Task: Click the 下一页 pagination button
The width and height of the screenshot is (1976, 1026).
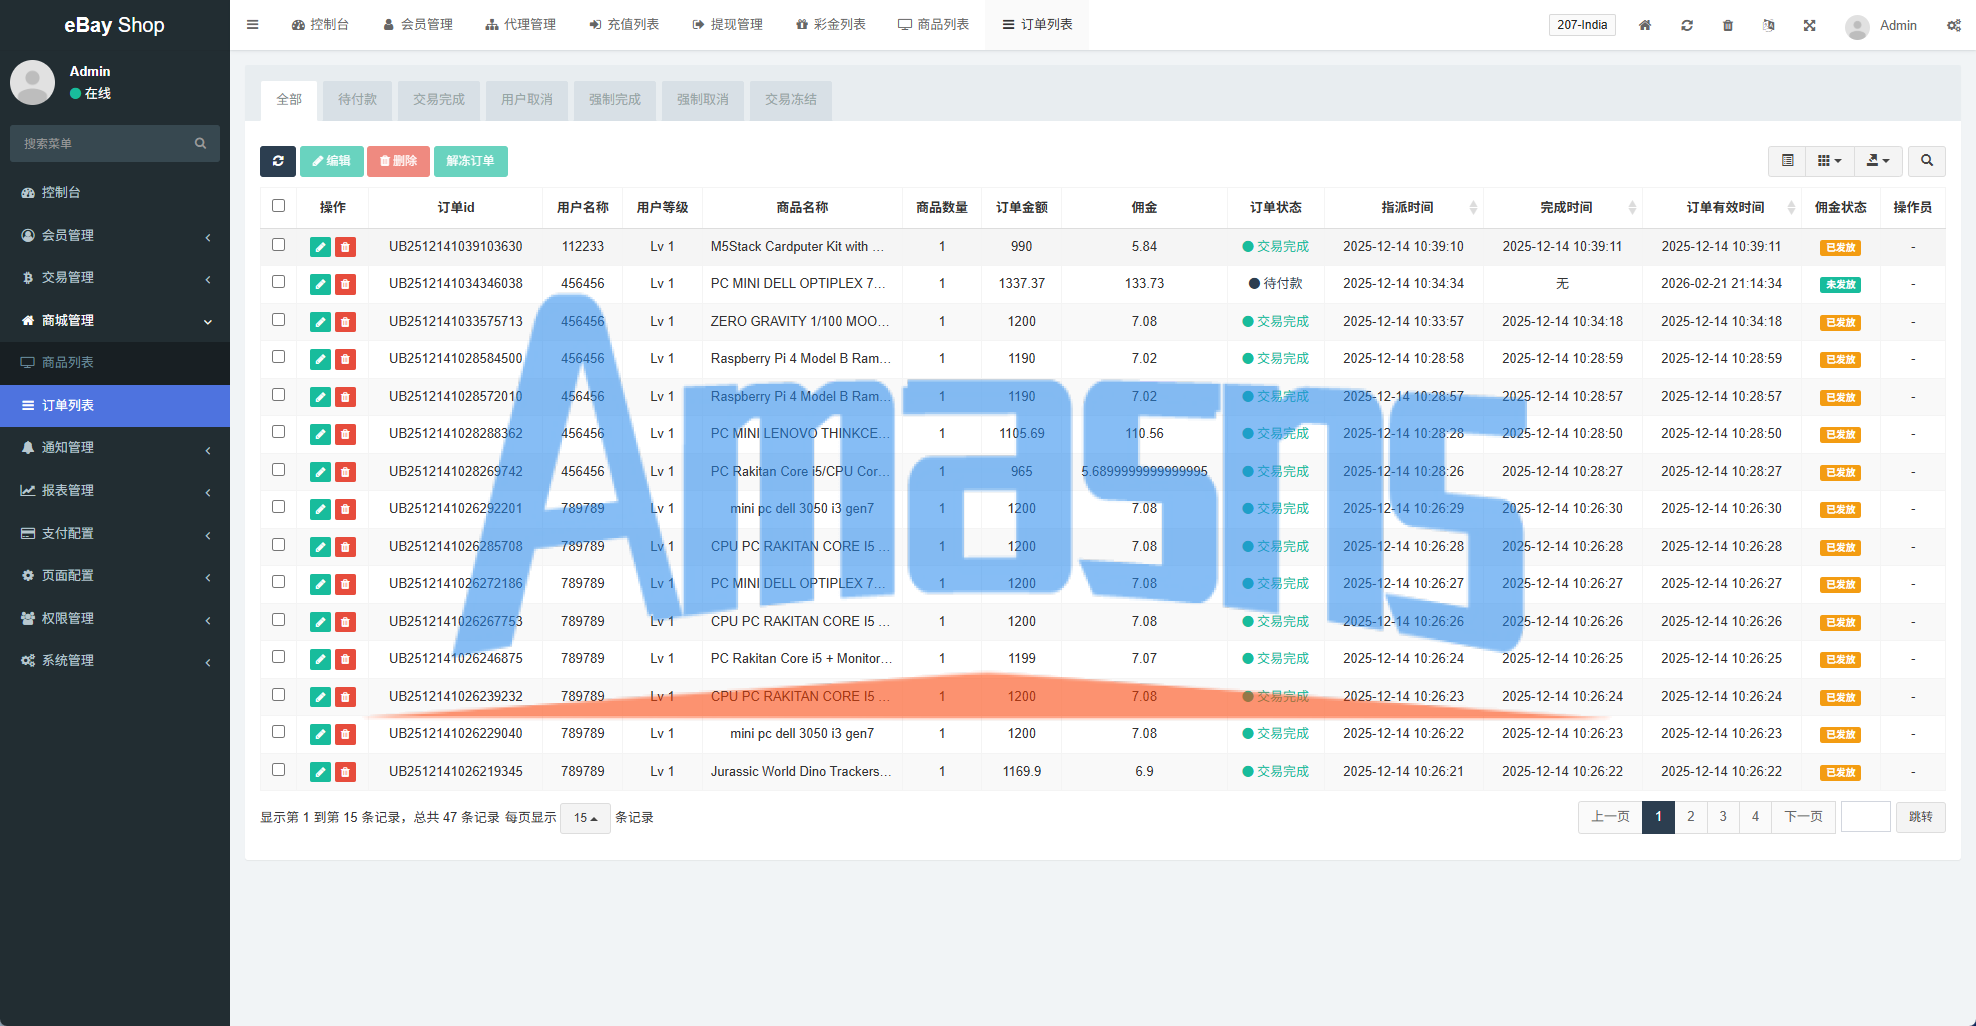Action: pyautogui.click(x=1803, y=817)
